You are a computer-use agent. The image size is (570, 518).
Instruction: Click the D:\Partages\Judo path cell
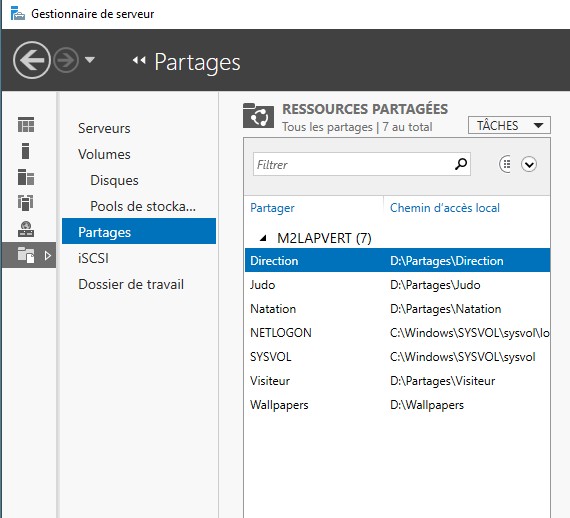pyautogui.click(x=435, y=285)
